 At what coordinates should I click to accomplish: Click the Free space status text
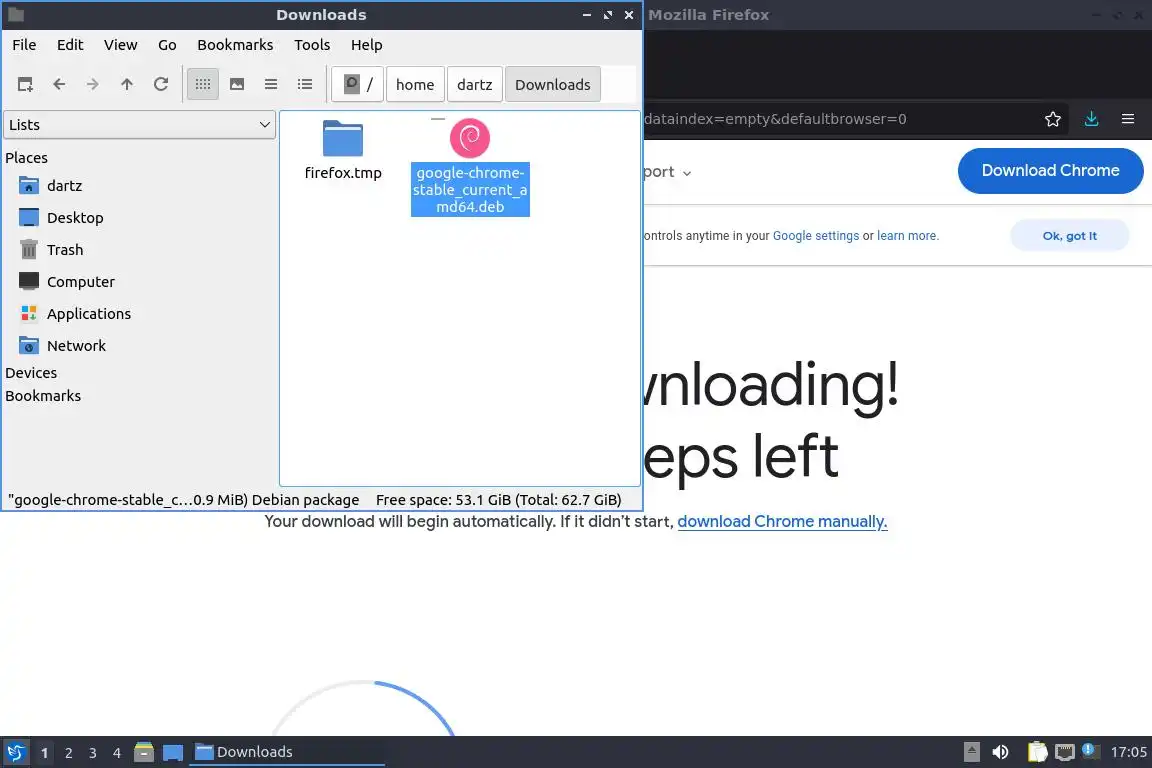(498, 500)
